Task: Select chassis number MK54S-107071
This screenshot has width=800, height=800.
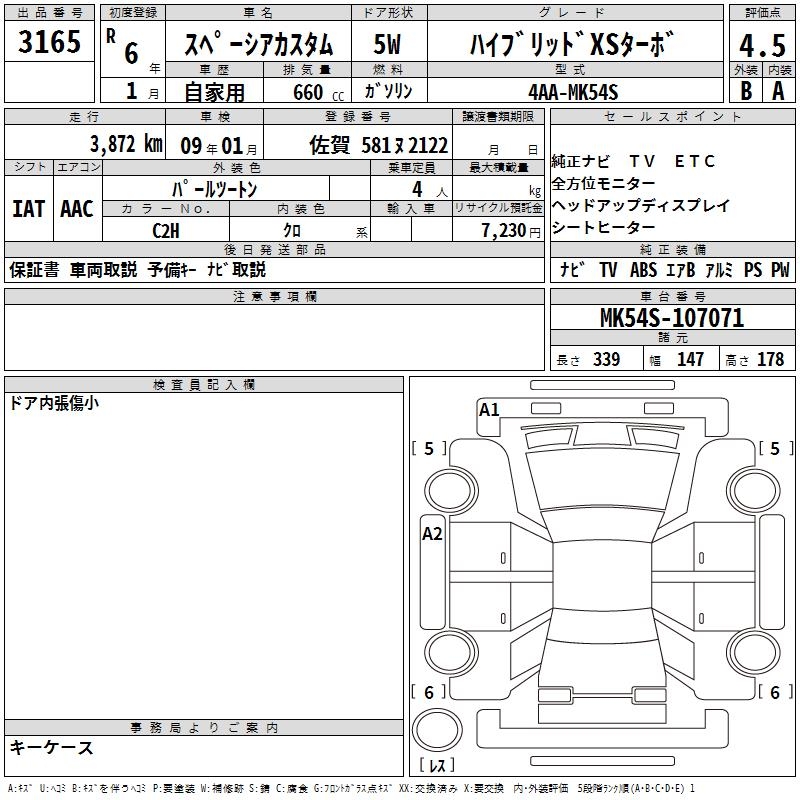Action: click(672, 317)
